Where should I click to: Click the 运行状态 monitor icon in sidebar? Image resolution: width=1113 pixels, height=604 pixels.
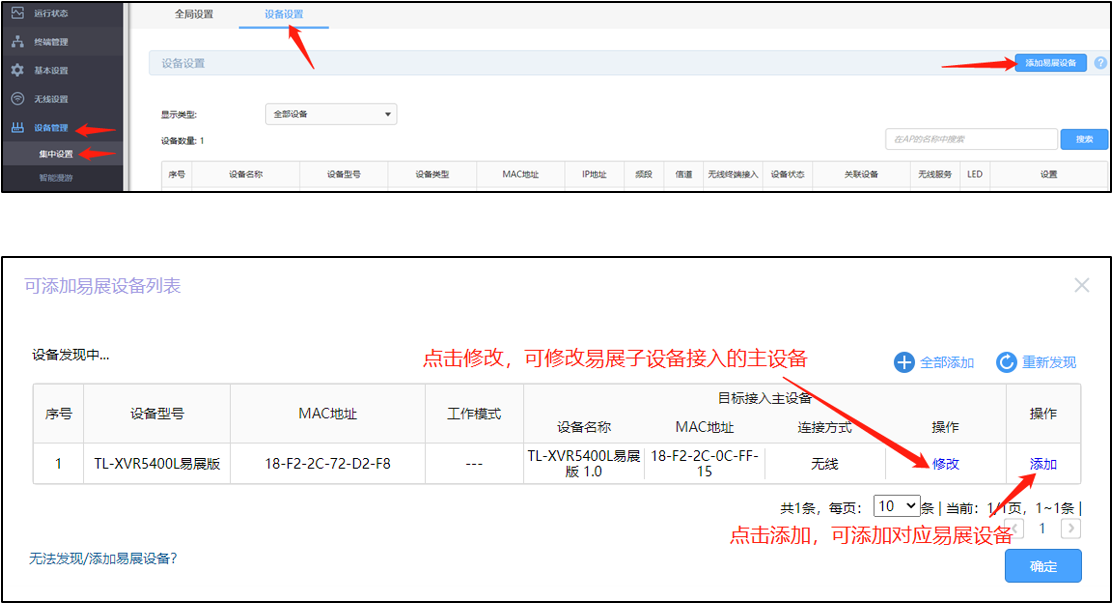tap(17, 14)
